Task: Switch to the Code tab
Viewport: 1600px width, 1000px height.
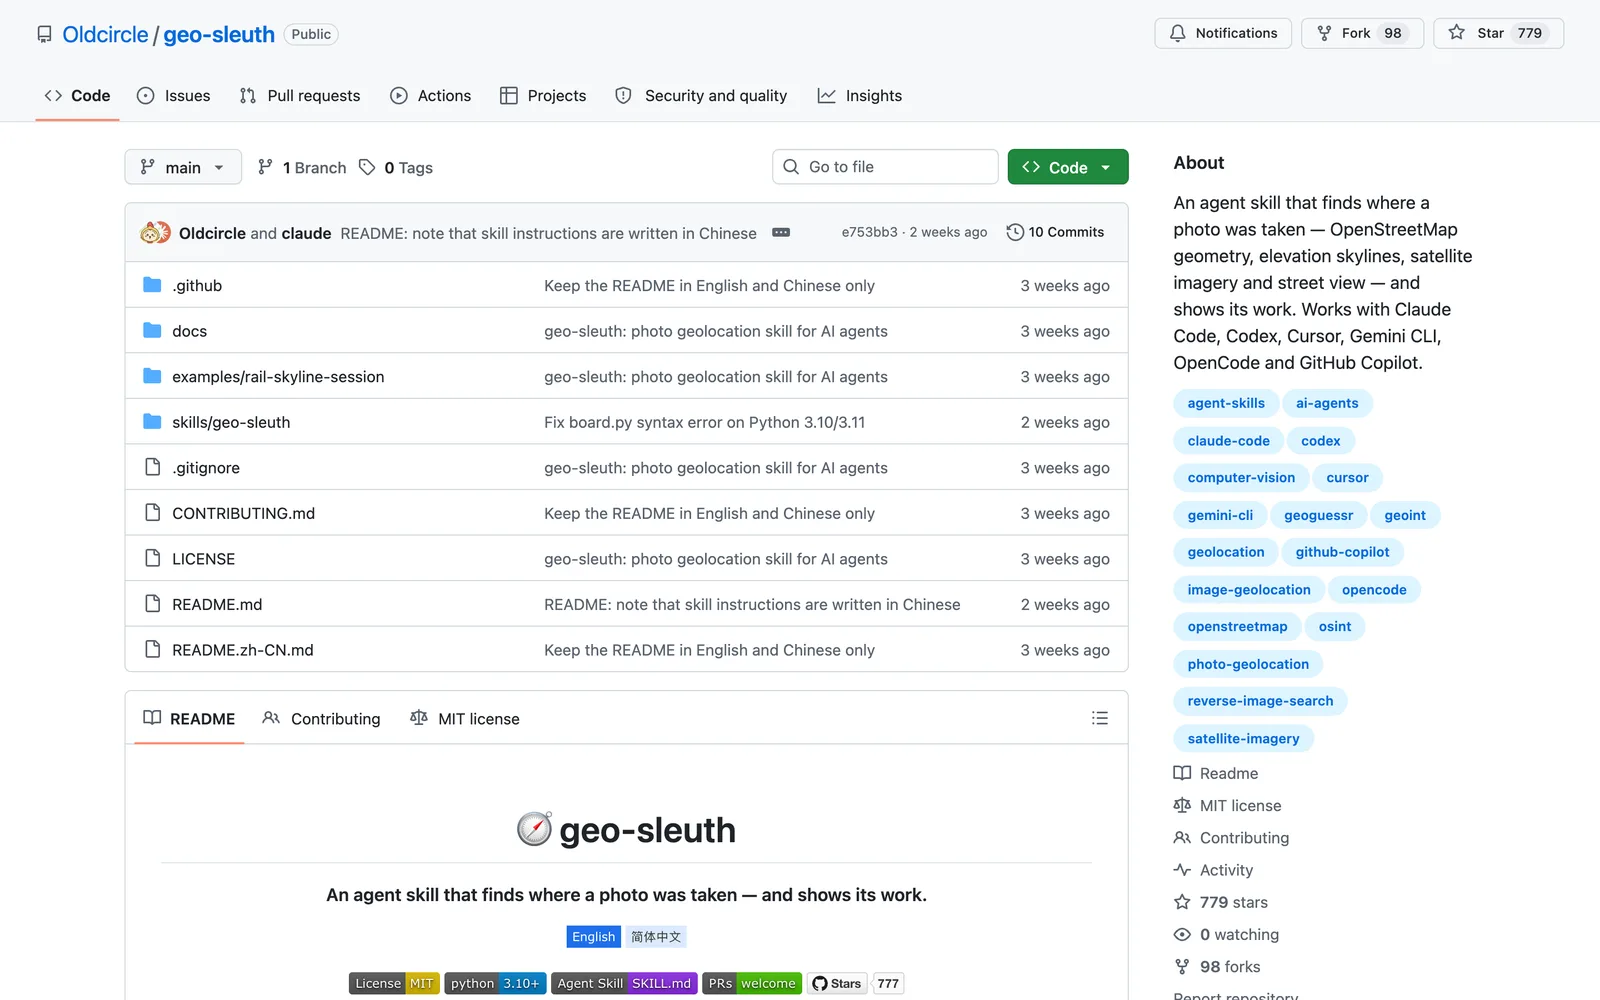Action: pos(77,96)
